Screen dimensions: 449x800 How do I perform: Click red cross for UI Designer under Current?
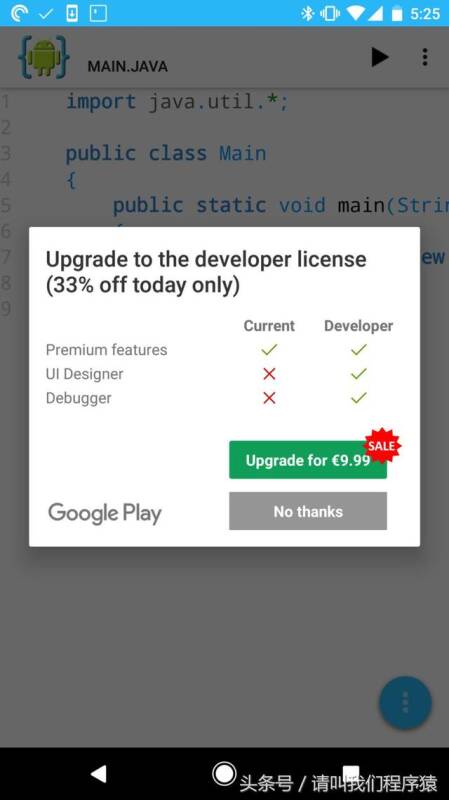coord(269,374)
